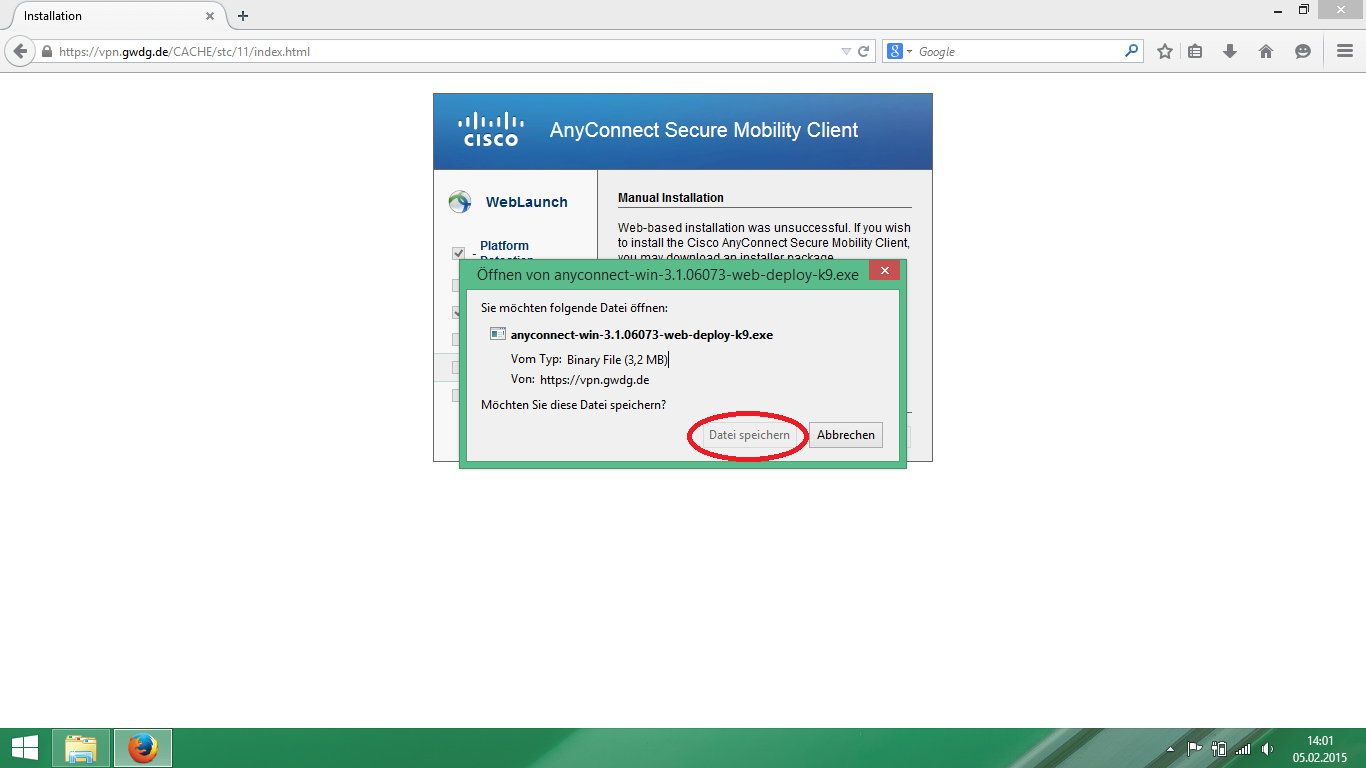Image resolution: width=1366 pixels, height=768 pixels.
Task: Show bookmarks list icon
Action: click(1195, 51)
